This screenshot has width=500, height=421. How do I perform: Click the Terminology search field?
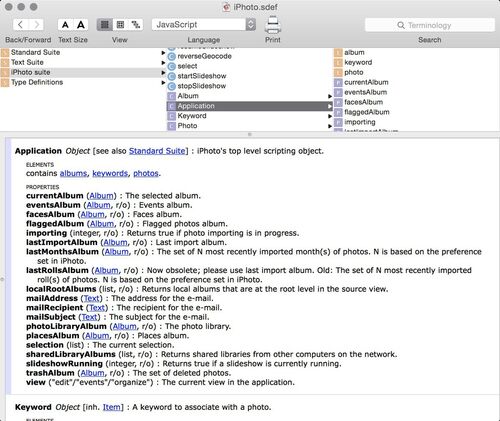click(430, 25)
